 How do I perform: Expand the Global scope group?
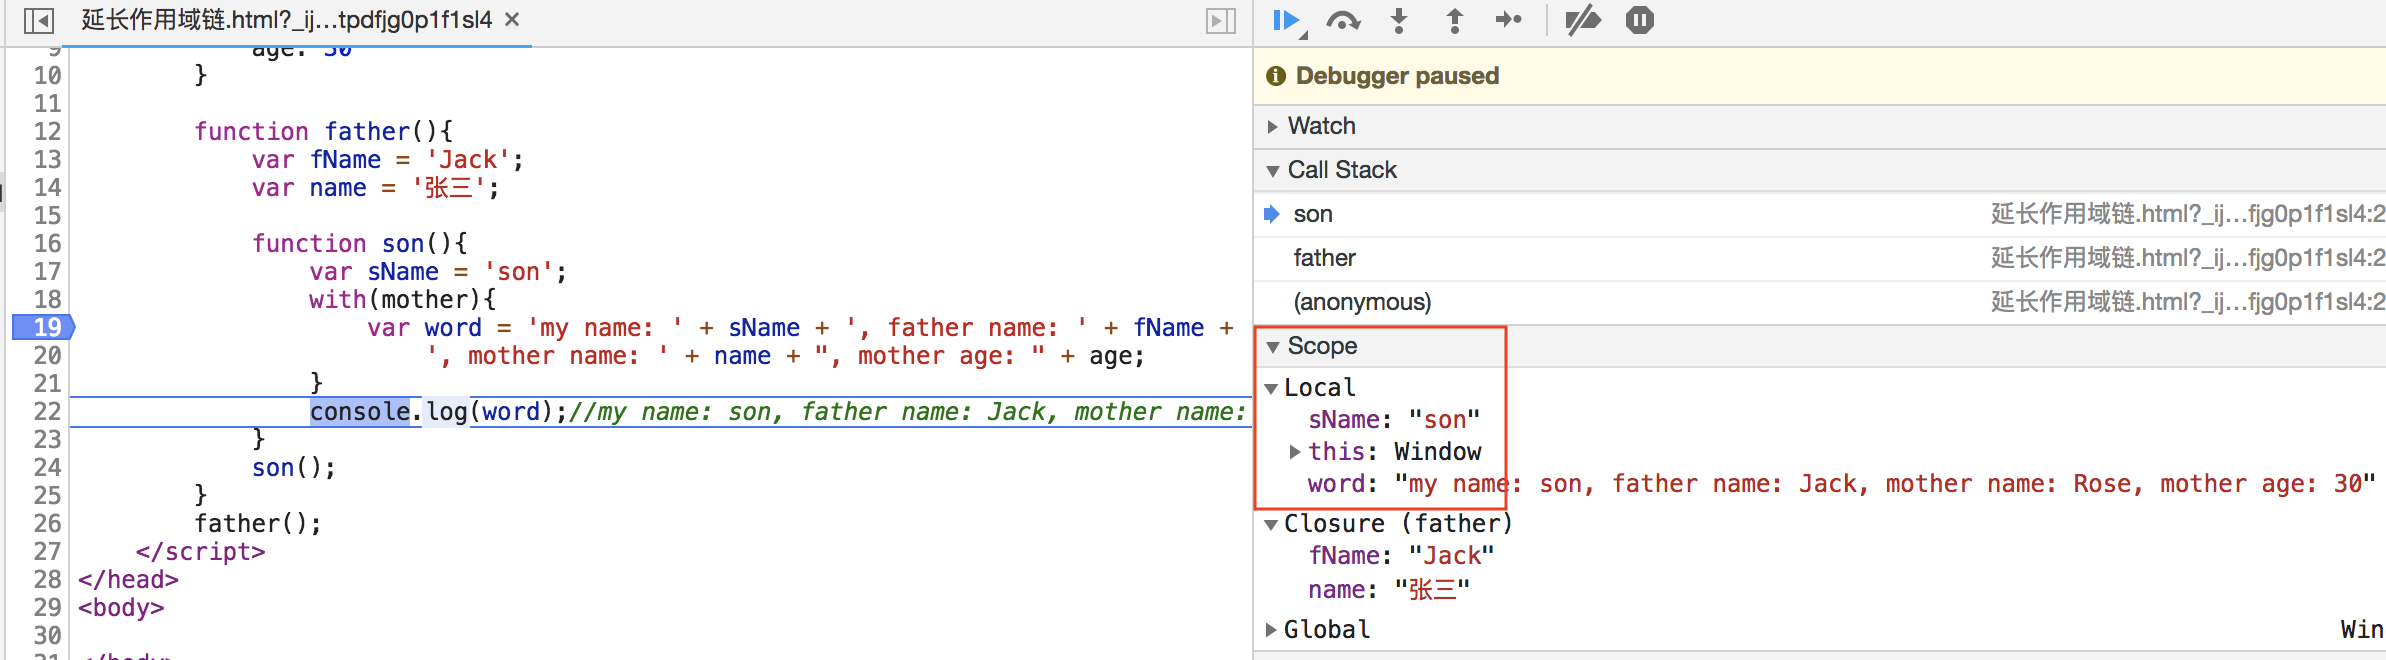pyautogui.click(x=1270, y=630)
